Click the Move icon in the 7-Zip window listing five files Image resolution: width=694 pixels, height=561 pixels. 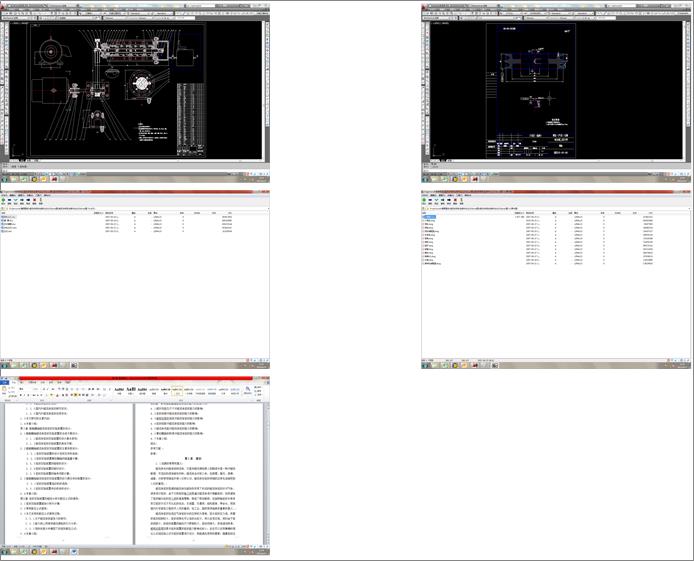pos(28,200)
